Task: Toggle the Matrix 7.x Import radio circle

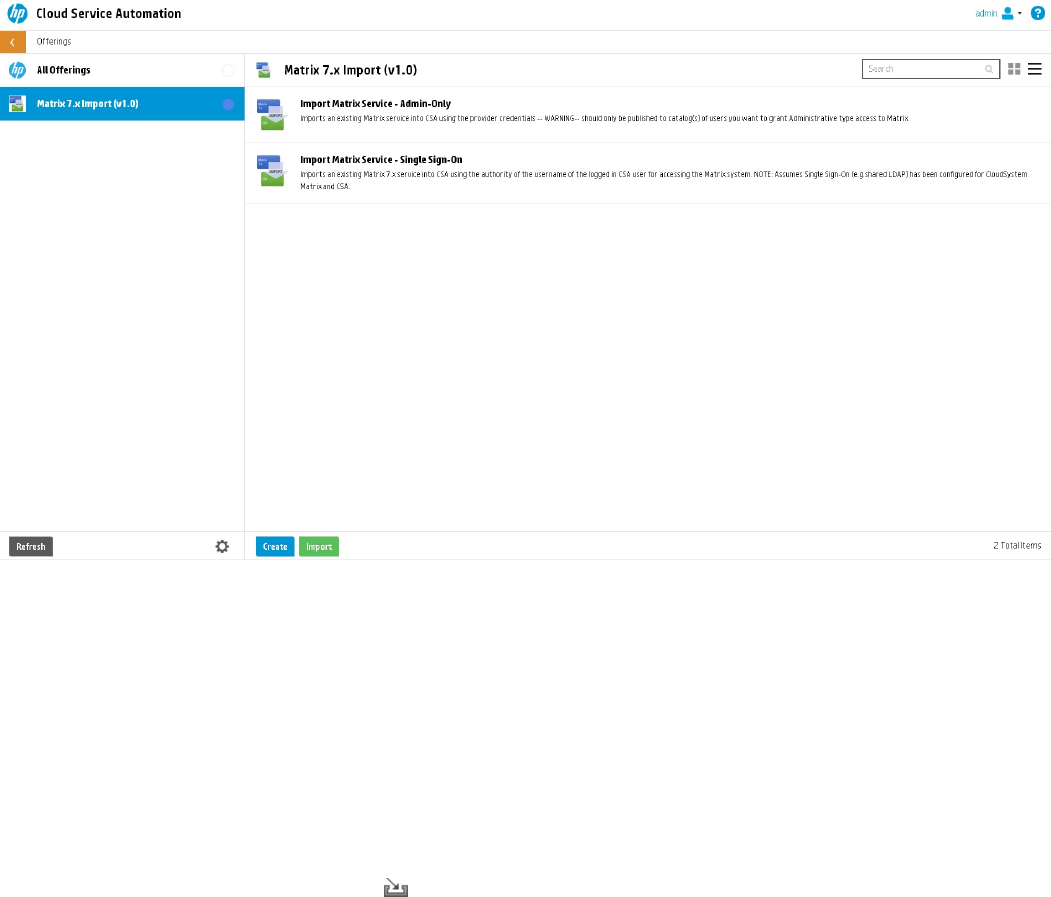Action: pyautogui.click(x=228, y=104)
